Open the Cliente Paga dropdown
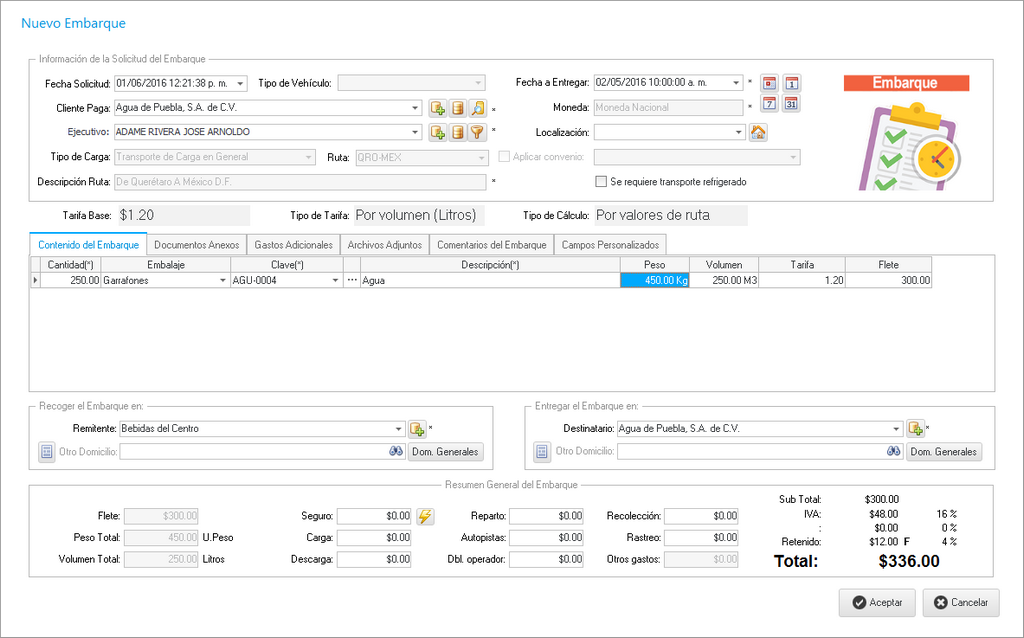The image size is (1024, 638). point(415,108)
